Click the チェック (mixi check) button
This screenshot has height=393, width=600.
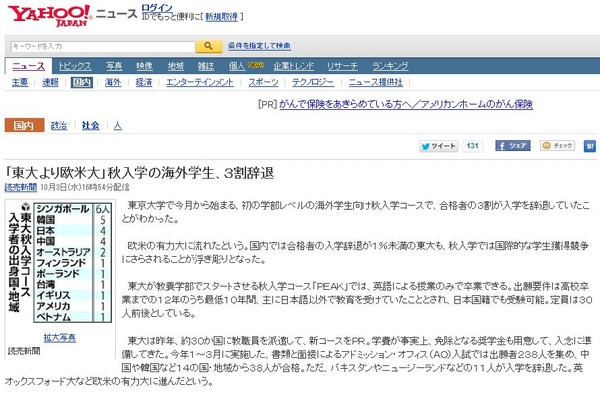558,145
